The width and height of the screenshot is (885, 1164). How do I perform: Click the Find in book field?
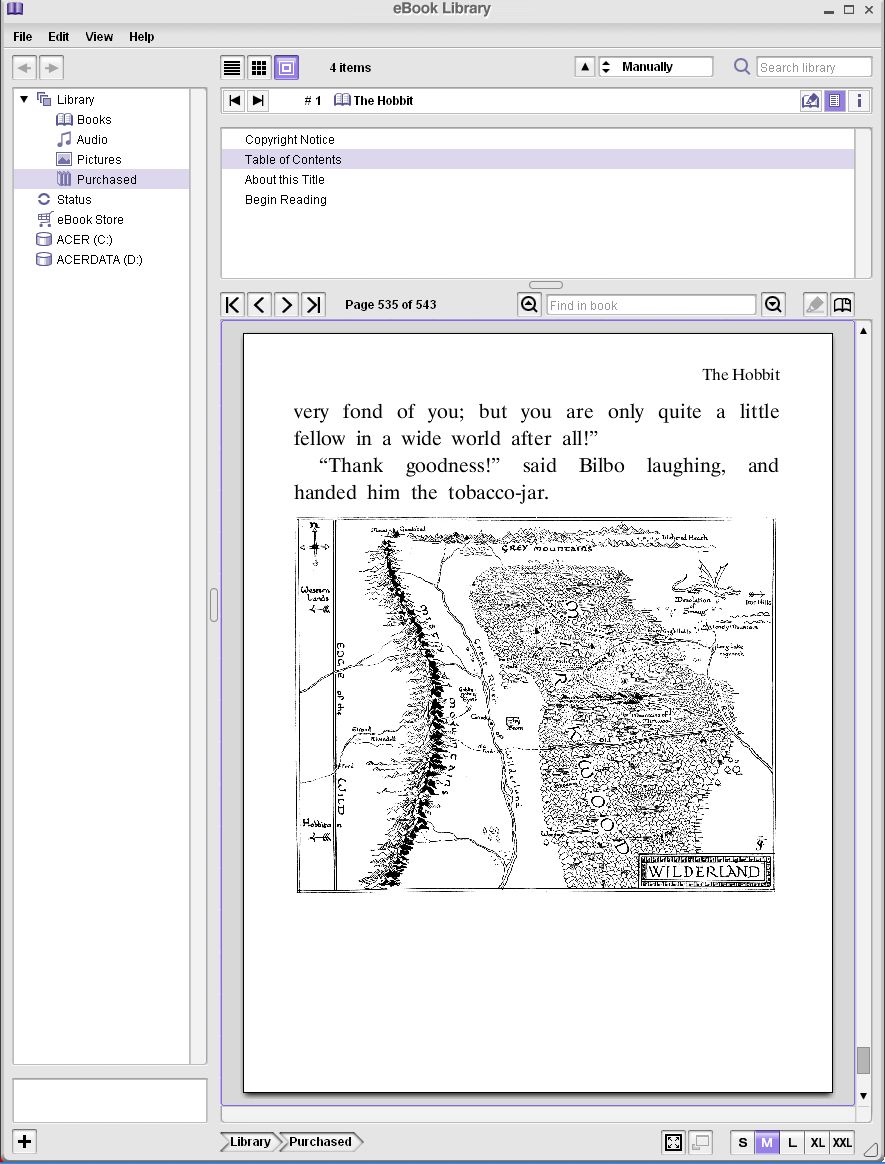point(651,305)
